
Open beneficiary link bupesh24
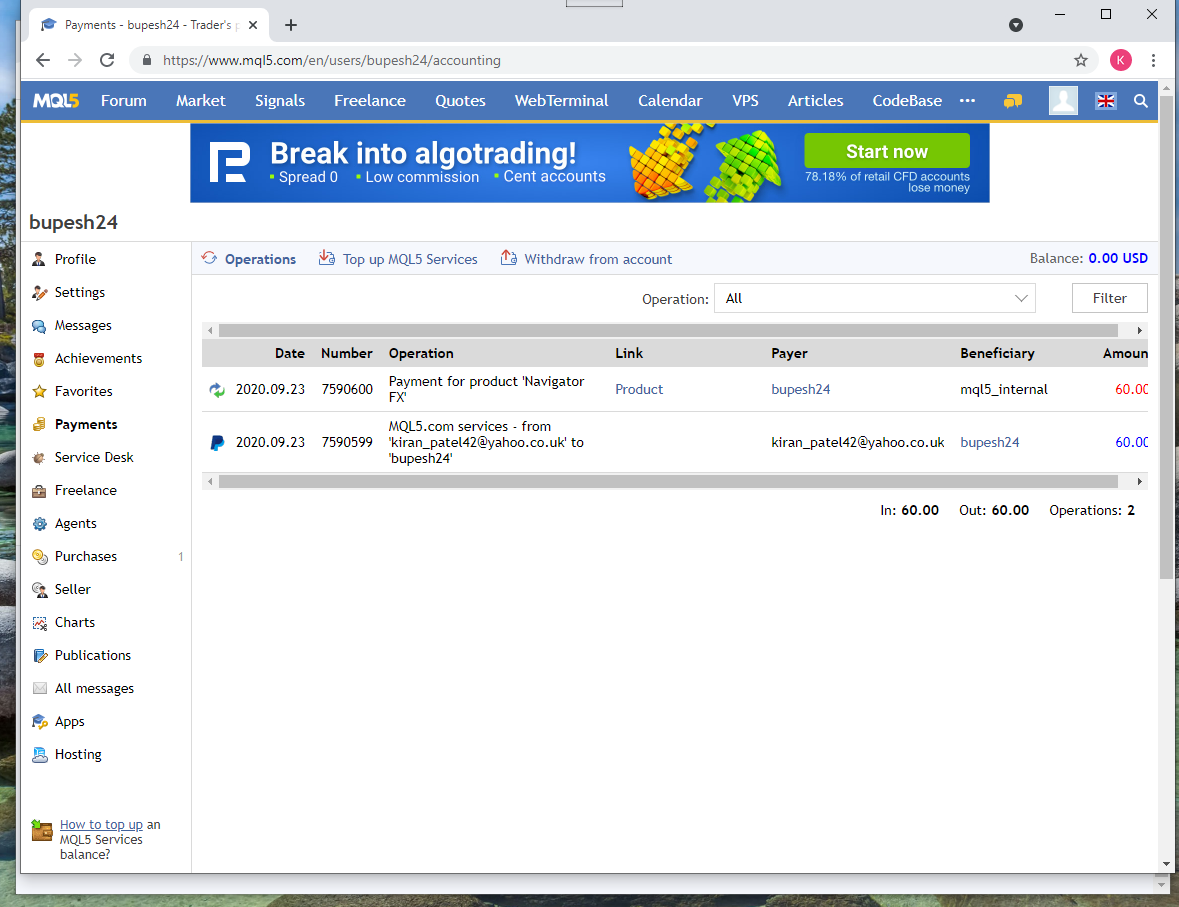coord(990,443)
